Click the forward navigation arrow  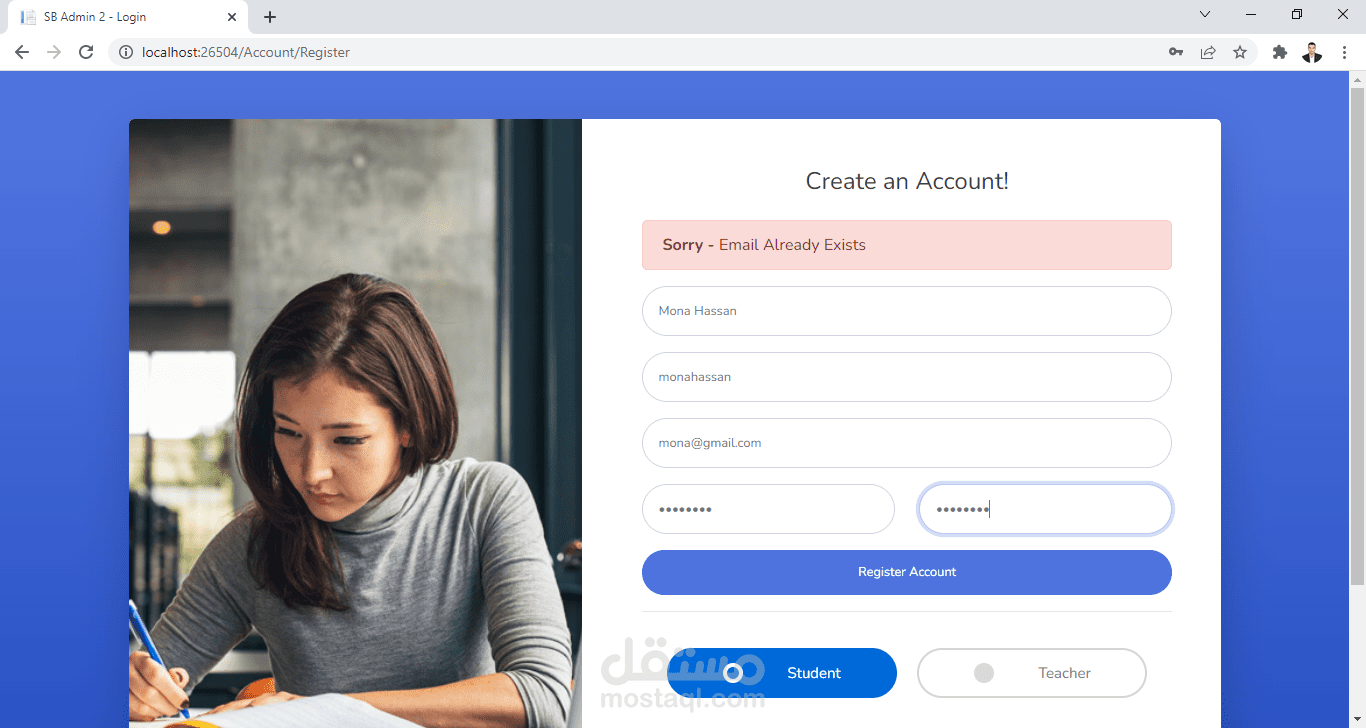click(x=54, y=52)
